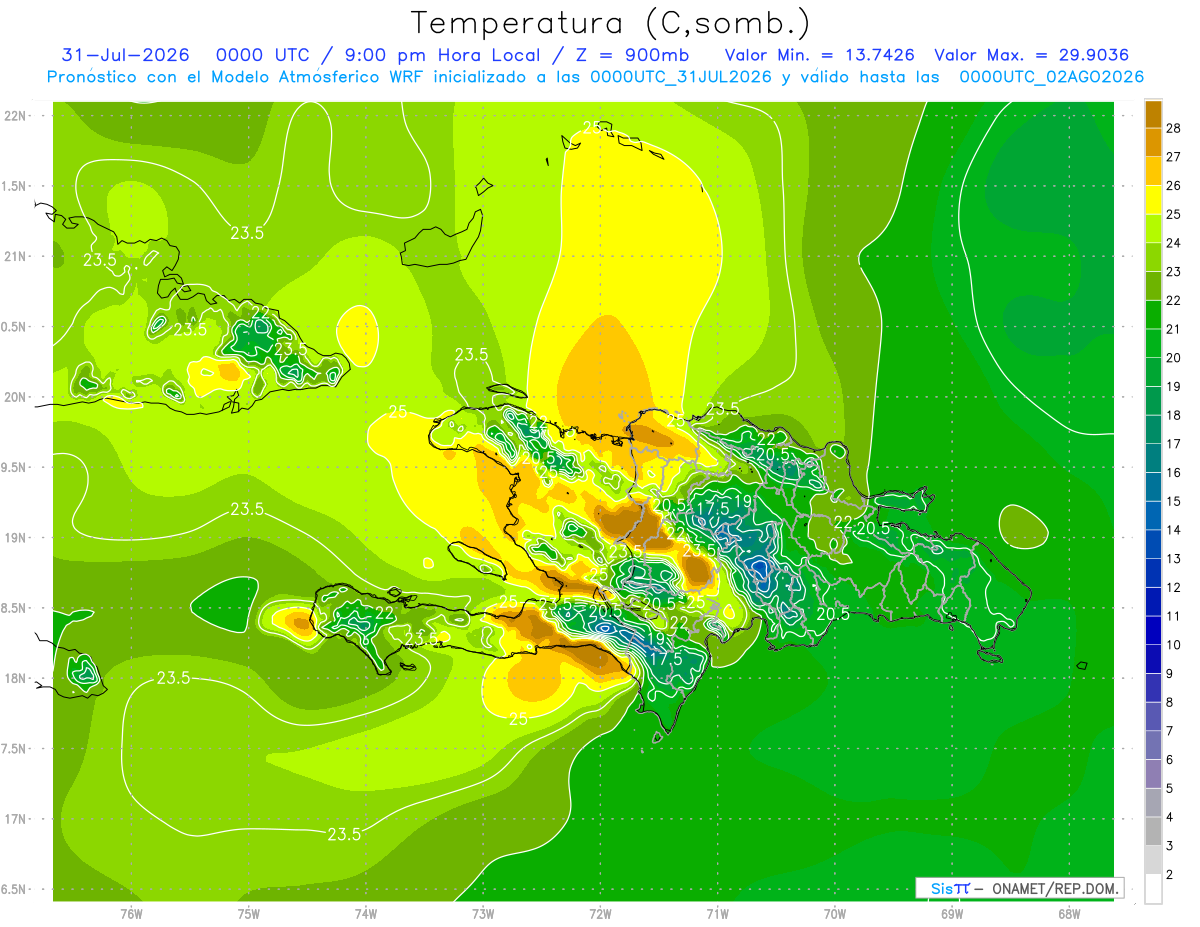Select the legend swatch between 9 and 10
The width and height of the screenshot is (1200, 927).
[1153, 659]
